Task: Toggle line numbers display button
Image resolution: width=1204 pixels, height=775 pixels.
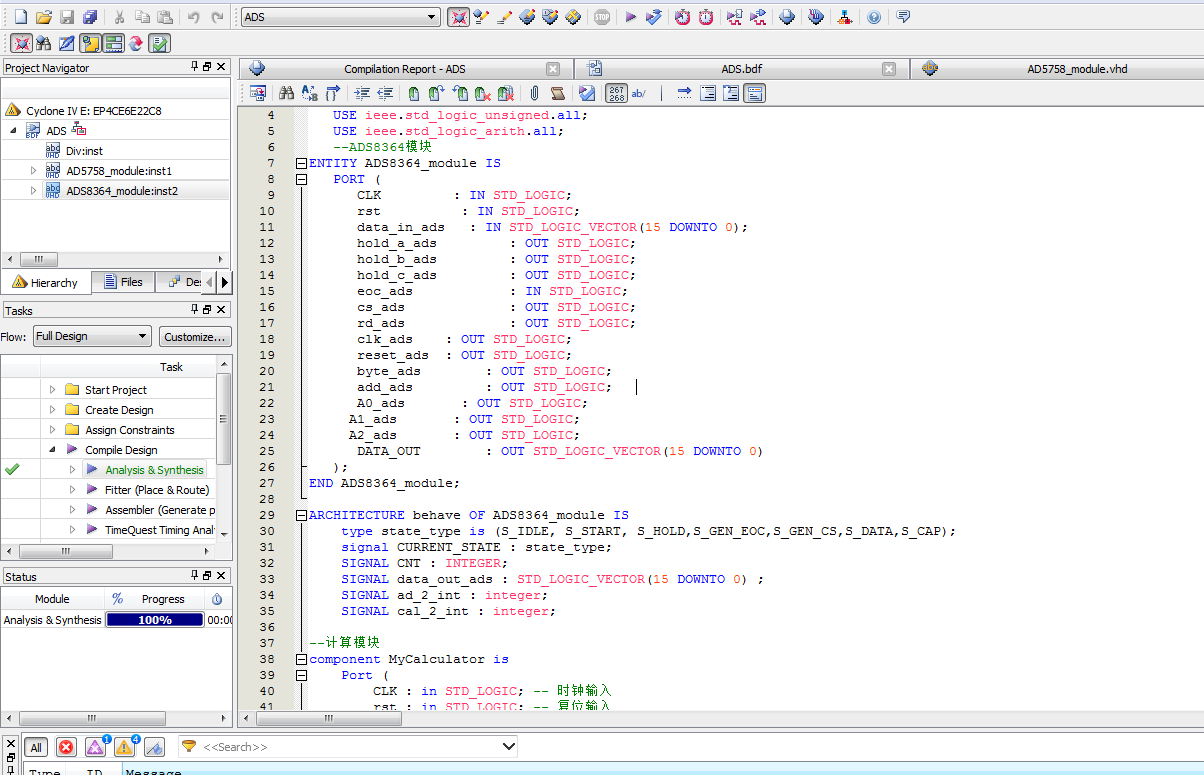Action: pyautogui.click(x=616, y=93)
